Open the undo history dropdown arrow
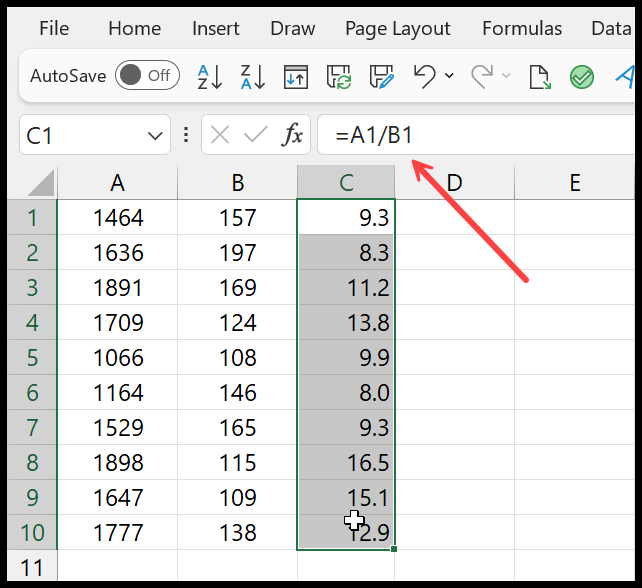The width and height of the screenshot is (642, 588). point(449,76)
